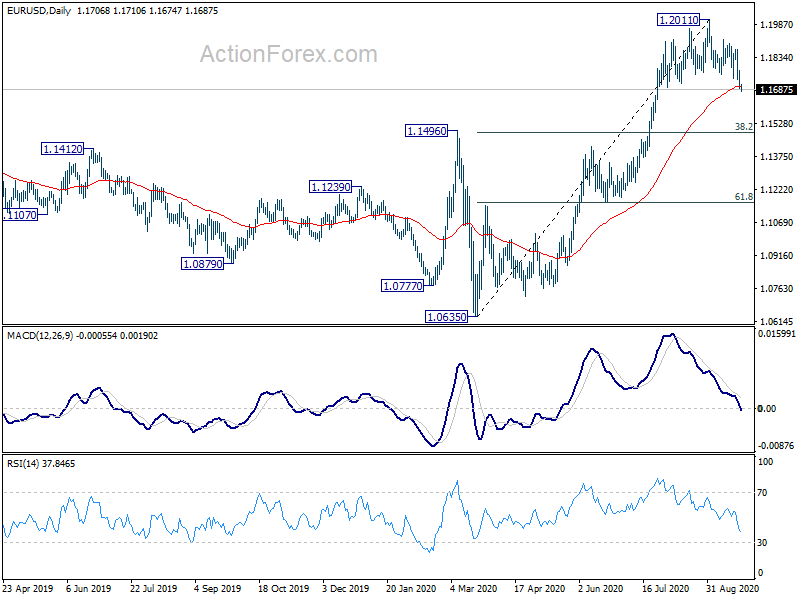The height and width of the screenshot is (600, 800).
Task: Click the MACD(12,26,9) indicator label
Action: click(x=40, y=336)
